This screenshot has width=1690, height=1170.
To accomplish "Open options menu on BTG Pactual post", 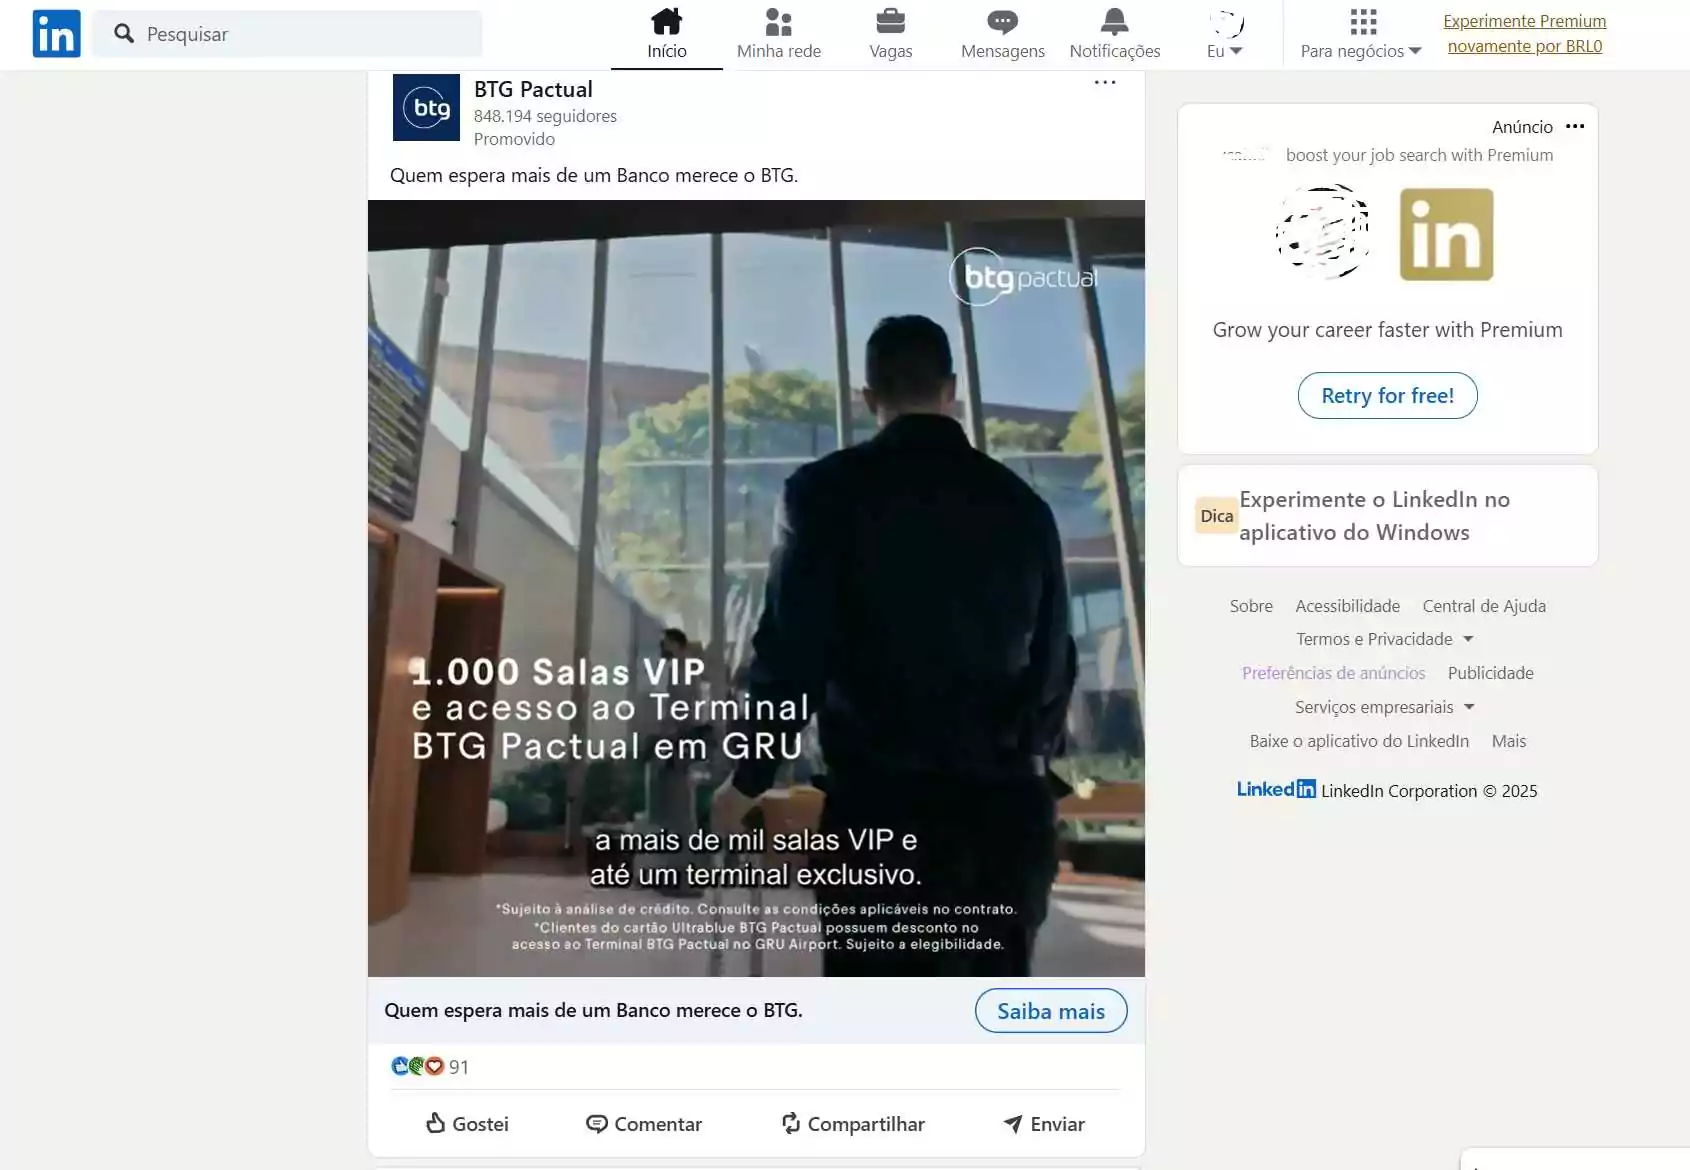I will (x=1104, y=83).
